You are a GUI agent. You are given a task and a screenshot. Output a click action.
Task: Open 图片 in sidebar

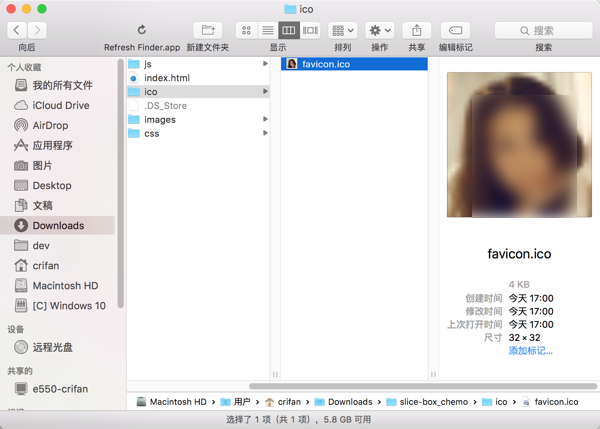pos(57,165)
